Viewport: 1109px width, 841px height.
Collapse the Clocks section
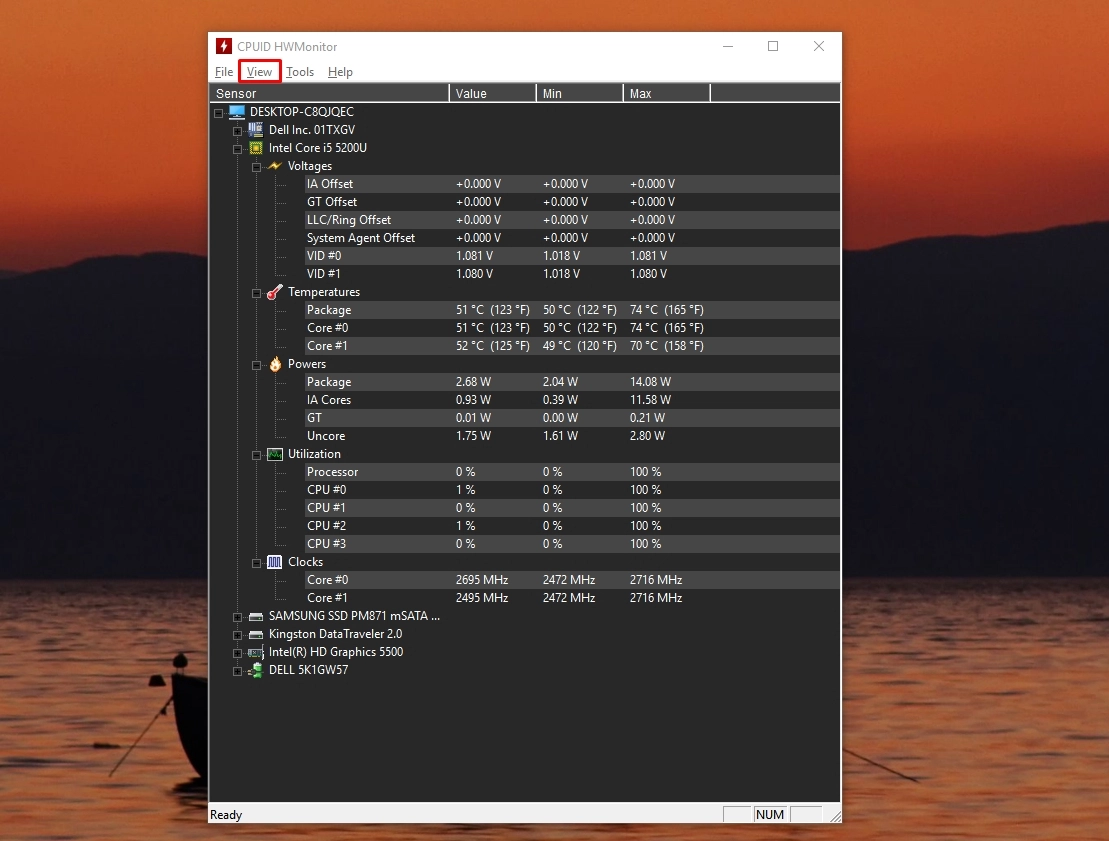coord(257,563)
